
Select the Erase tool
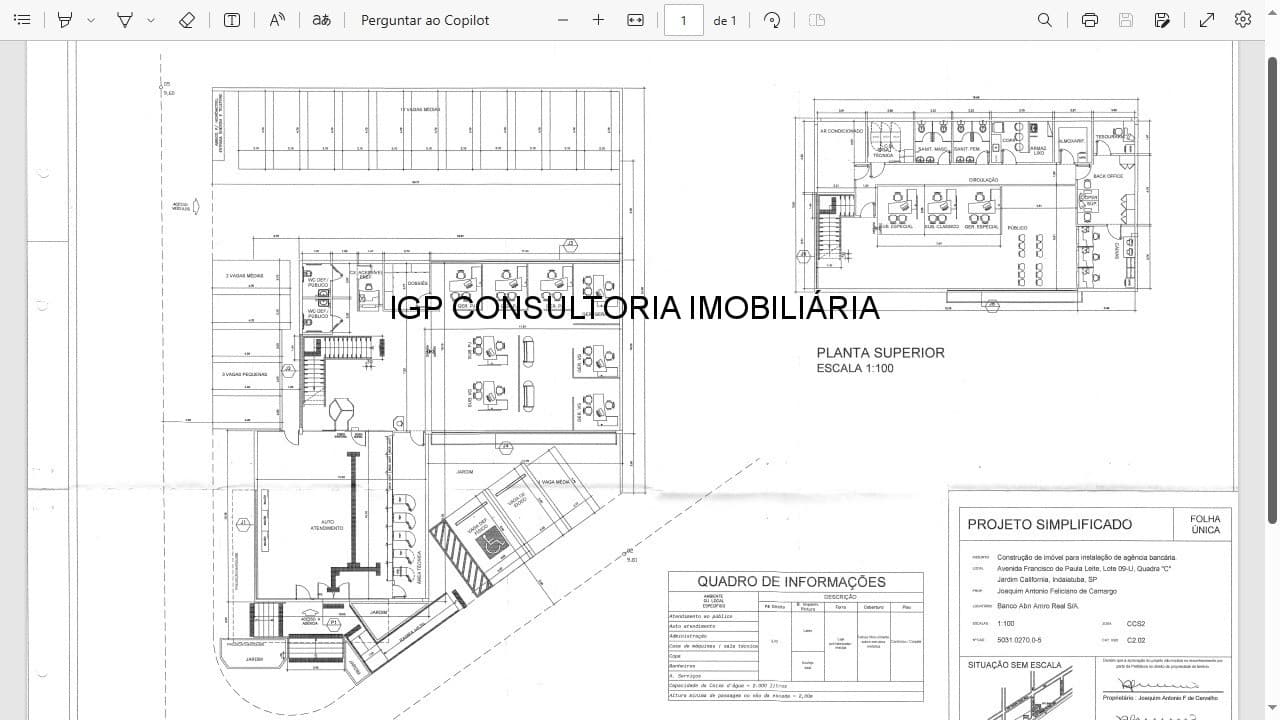[x=186, y=20]
